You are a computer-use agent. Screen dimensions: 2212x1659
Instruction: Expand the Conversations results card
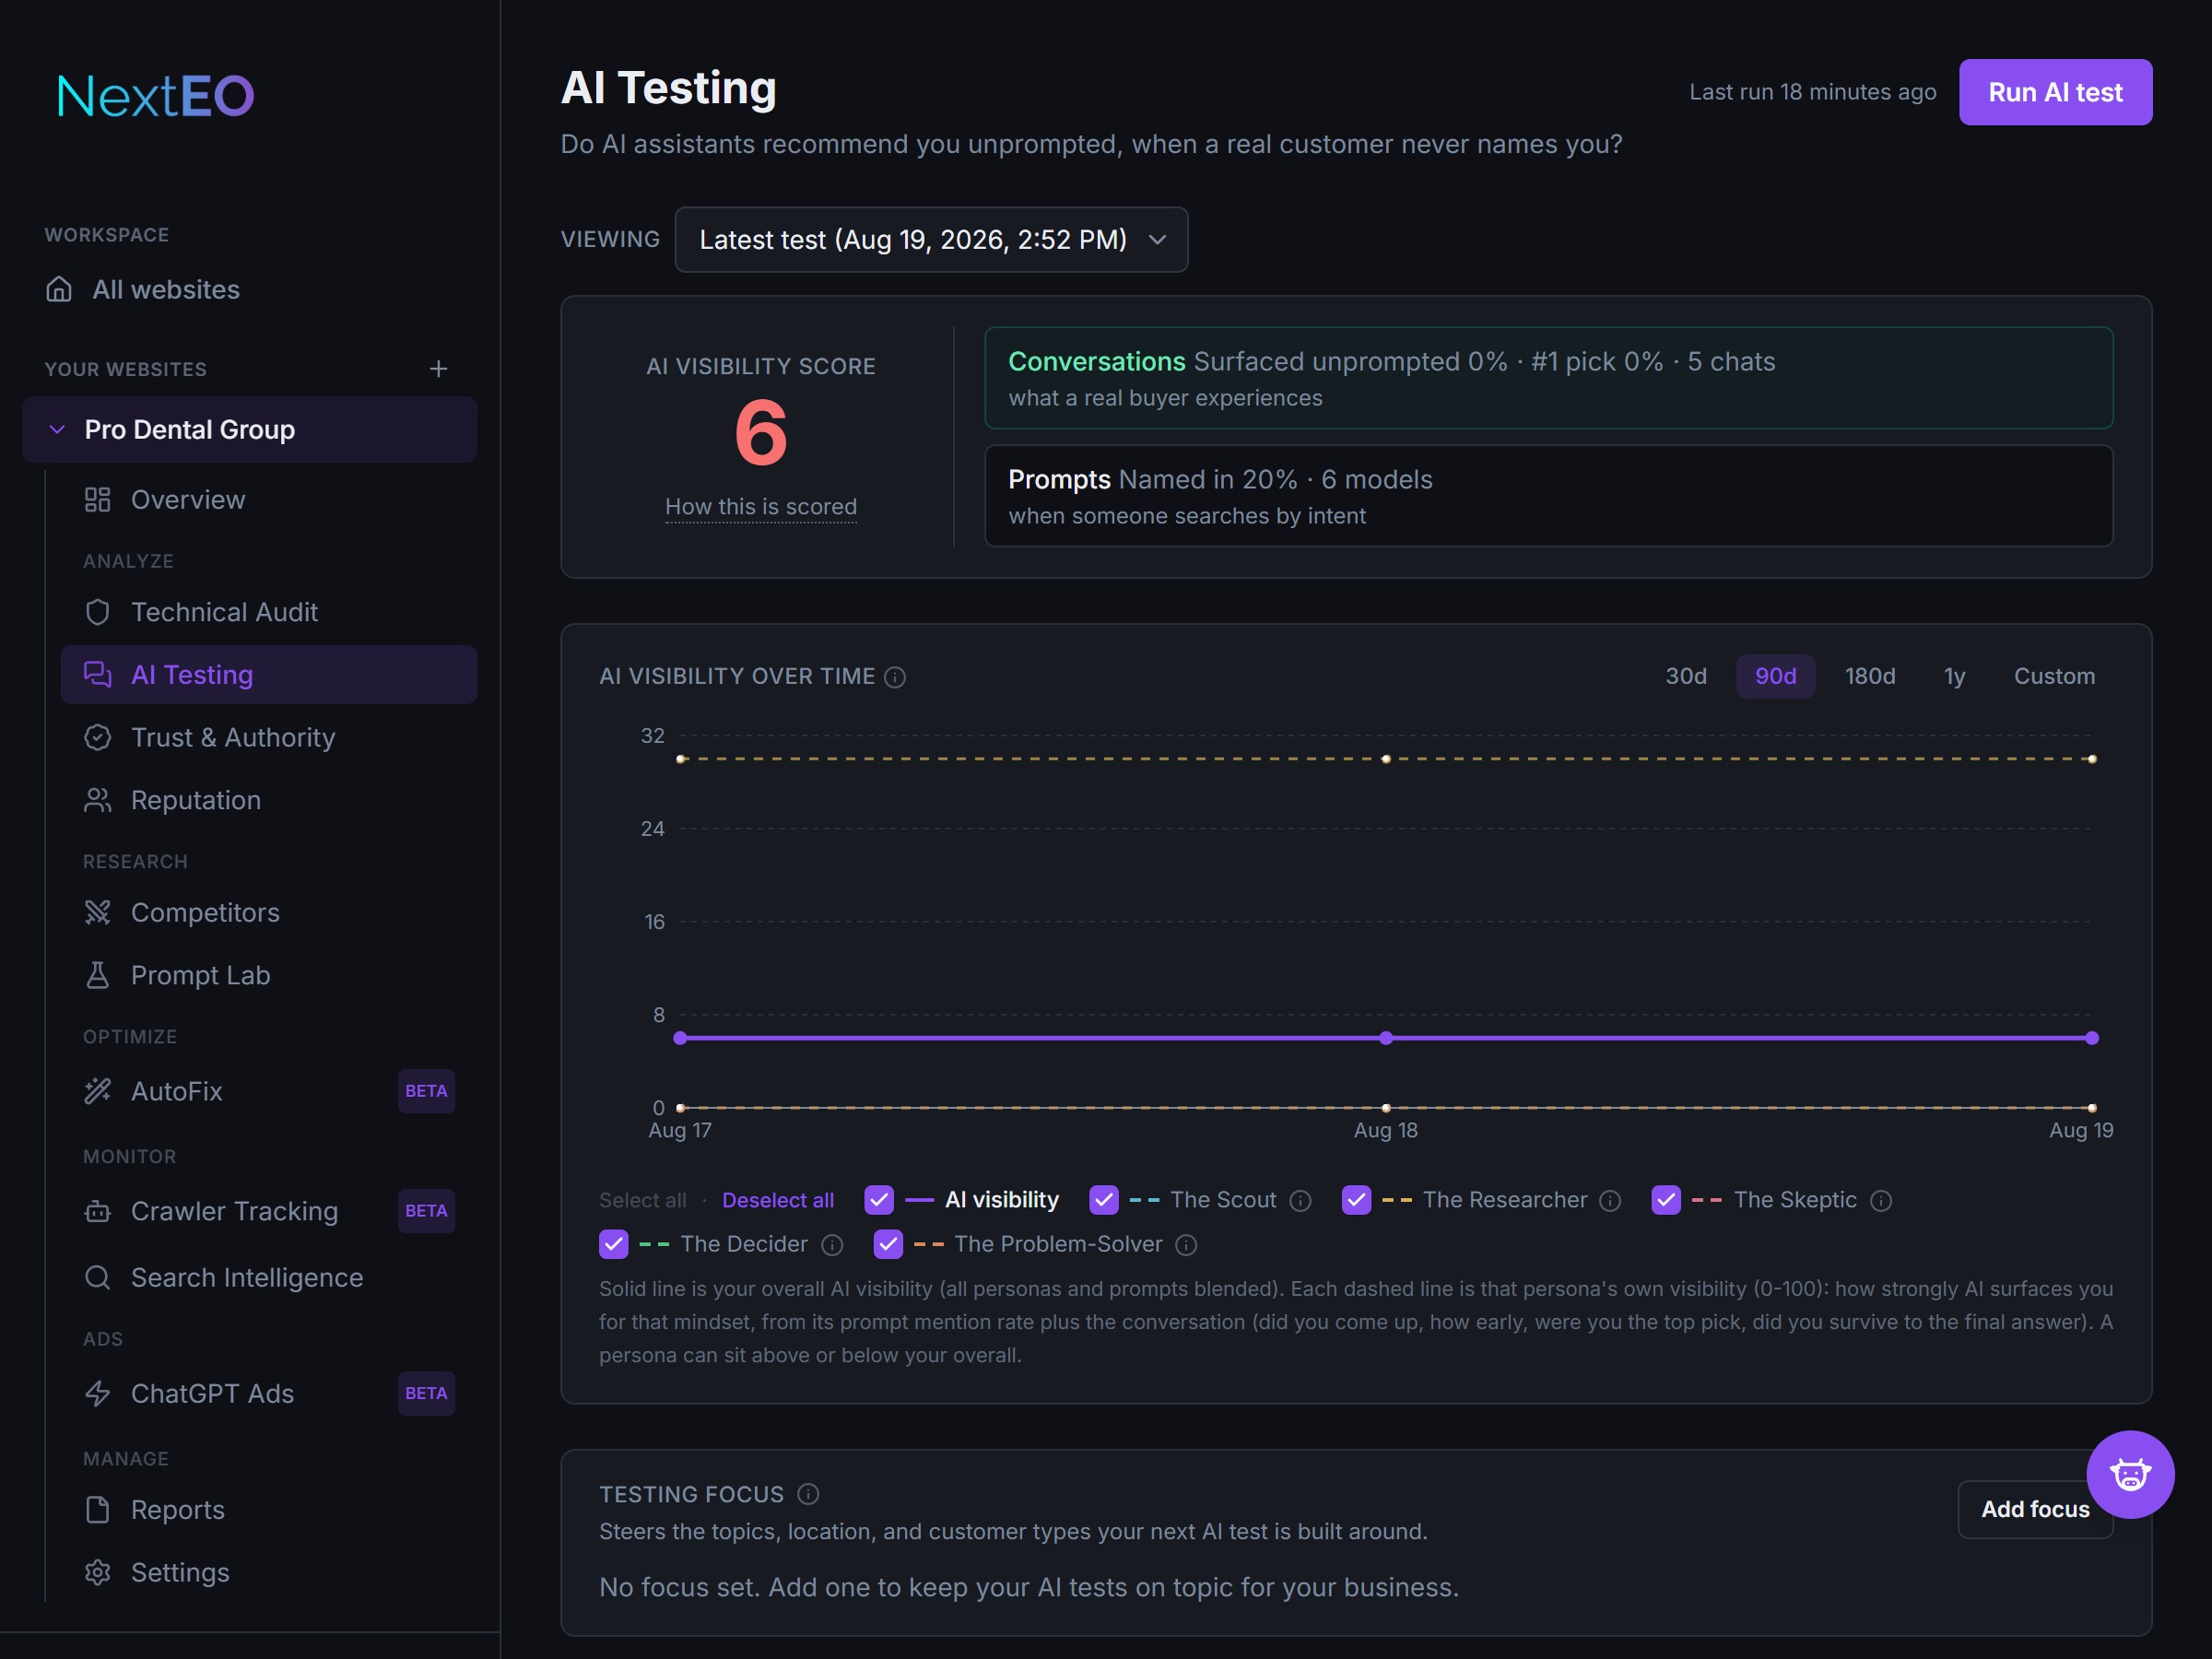1548,378
